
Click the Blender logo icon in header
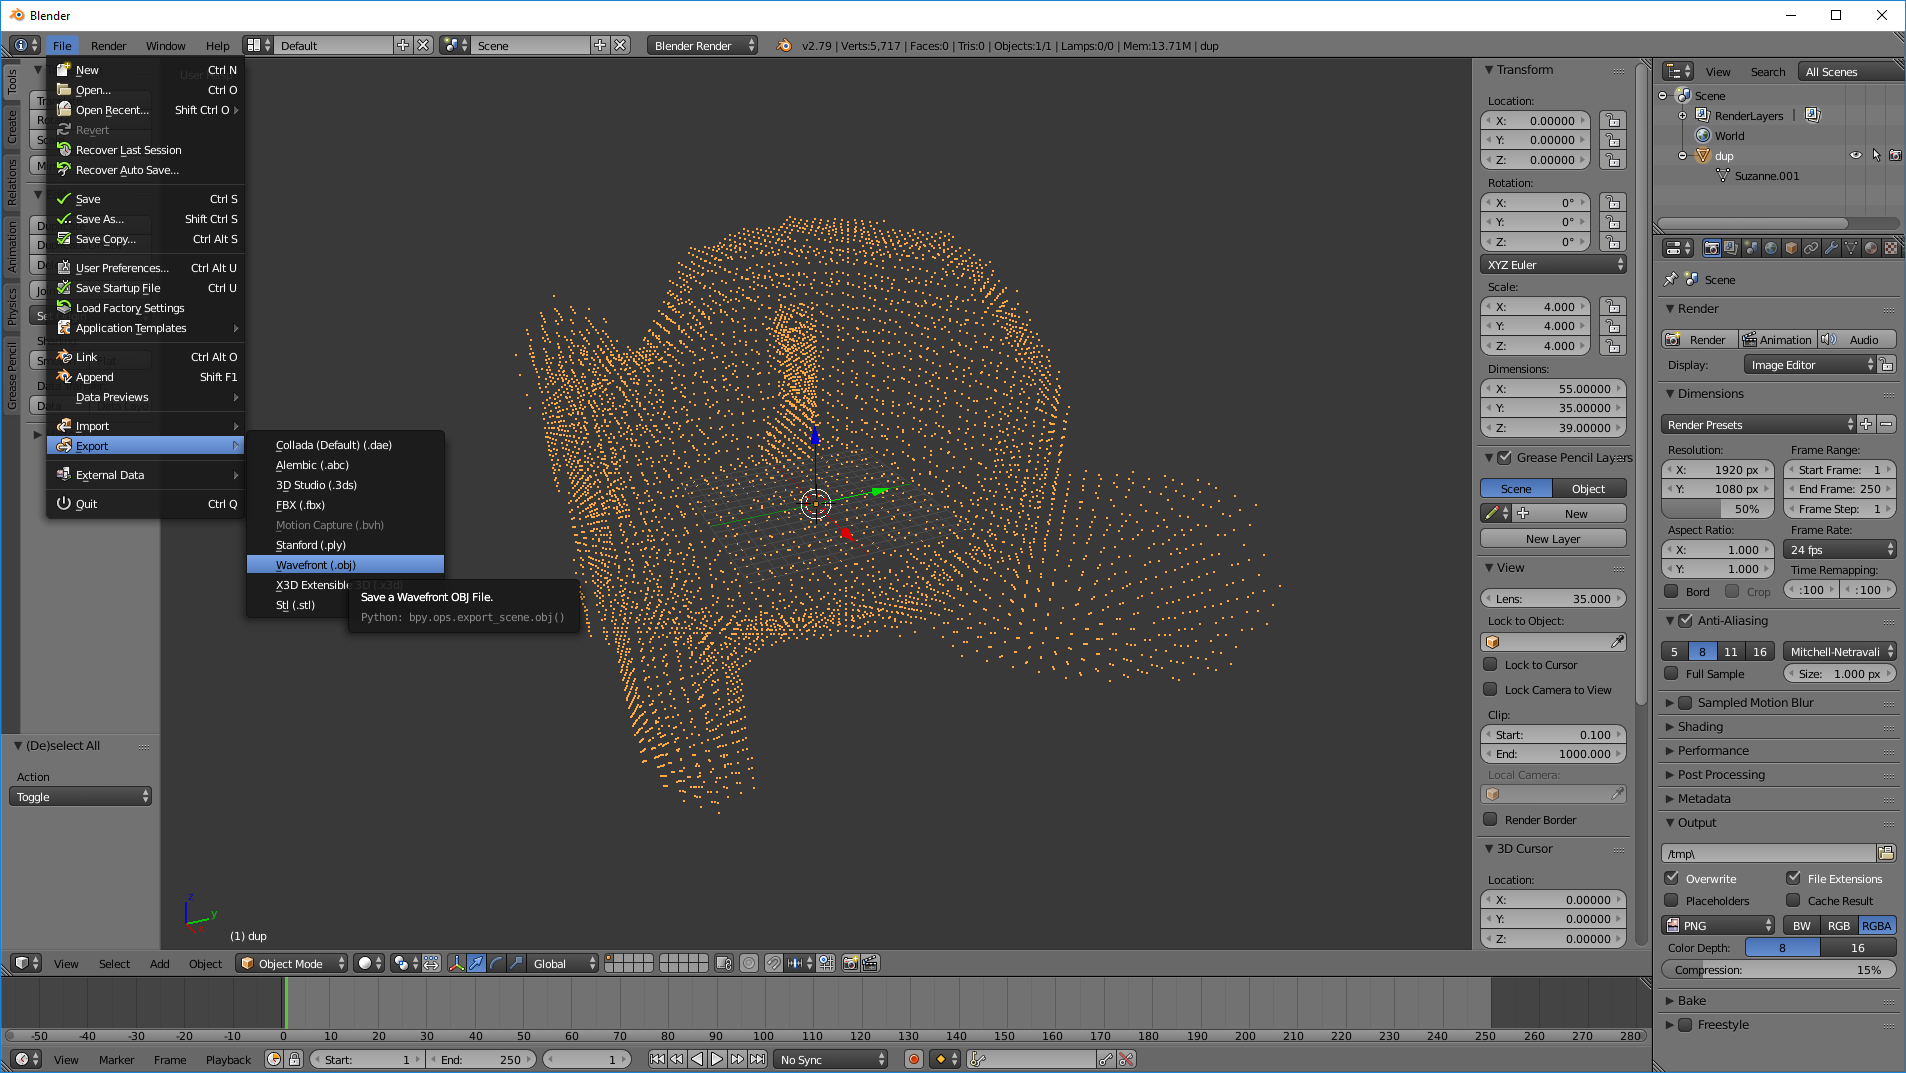pyautogui.click(x=784, y=46)
